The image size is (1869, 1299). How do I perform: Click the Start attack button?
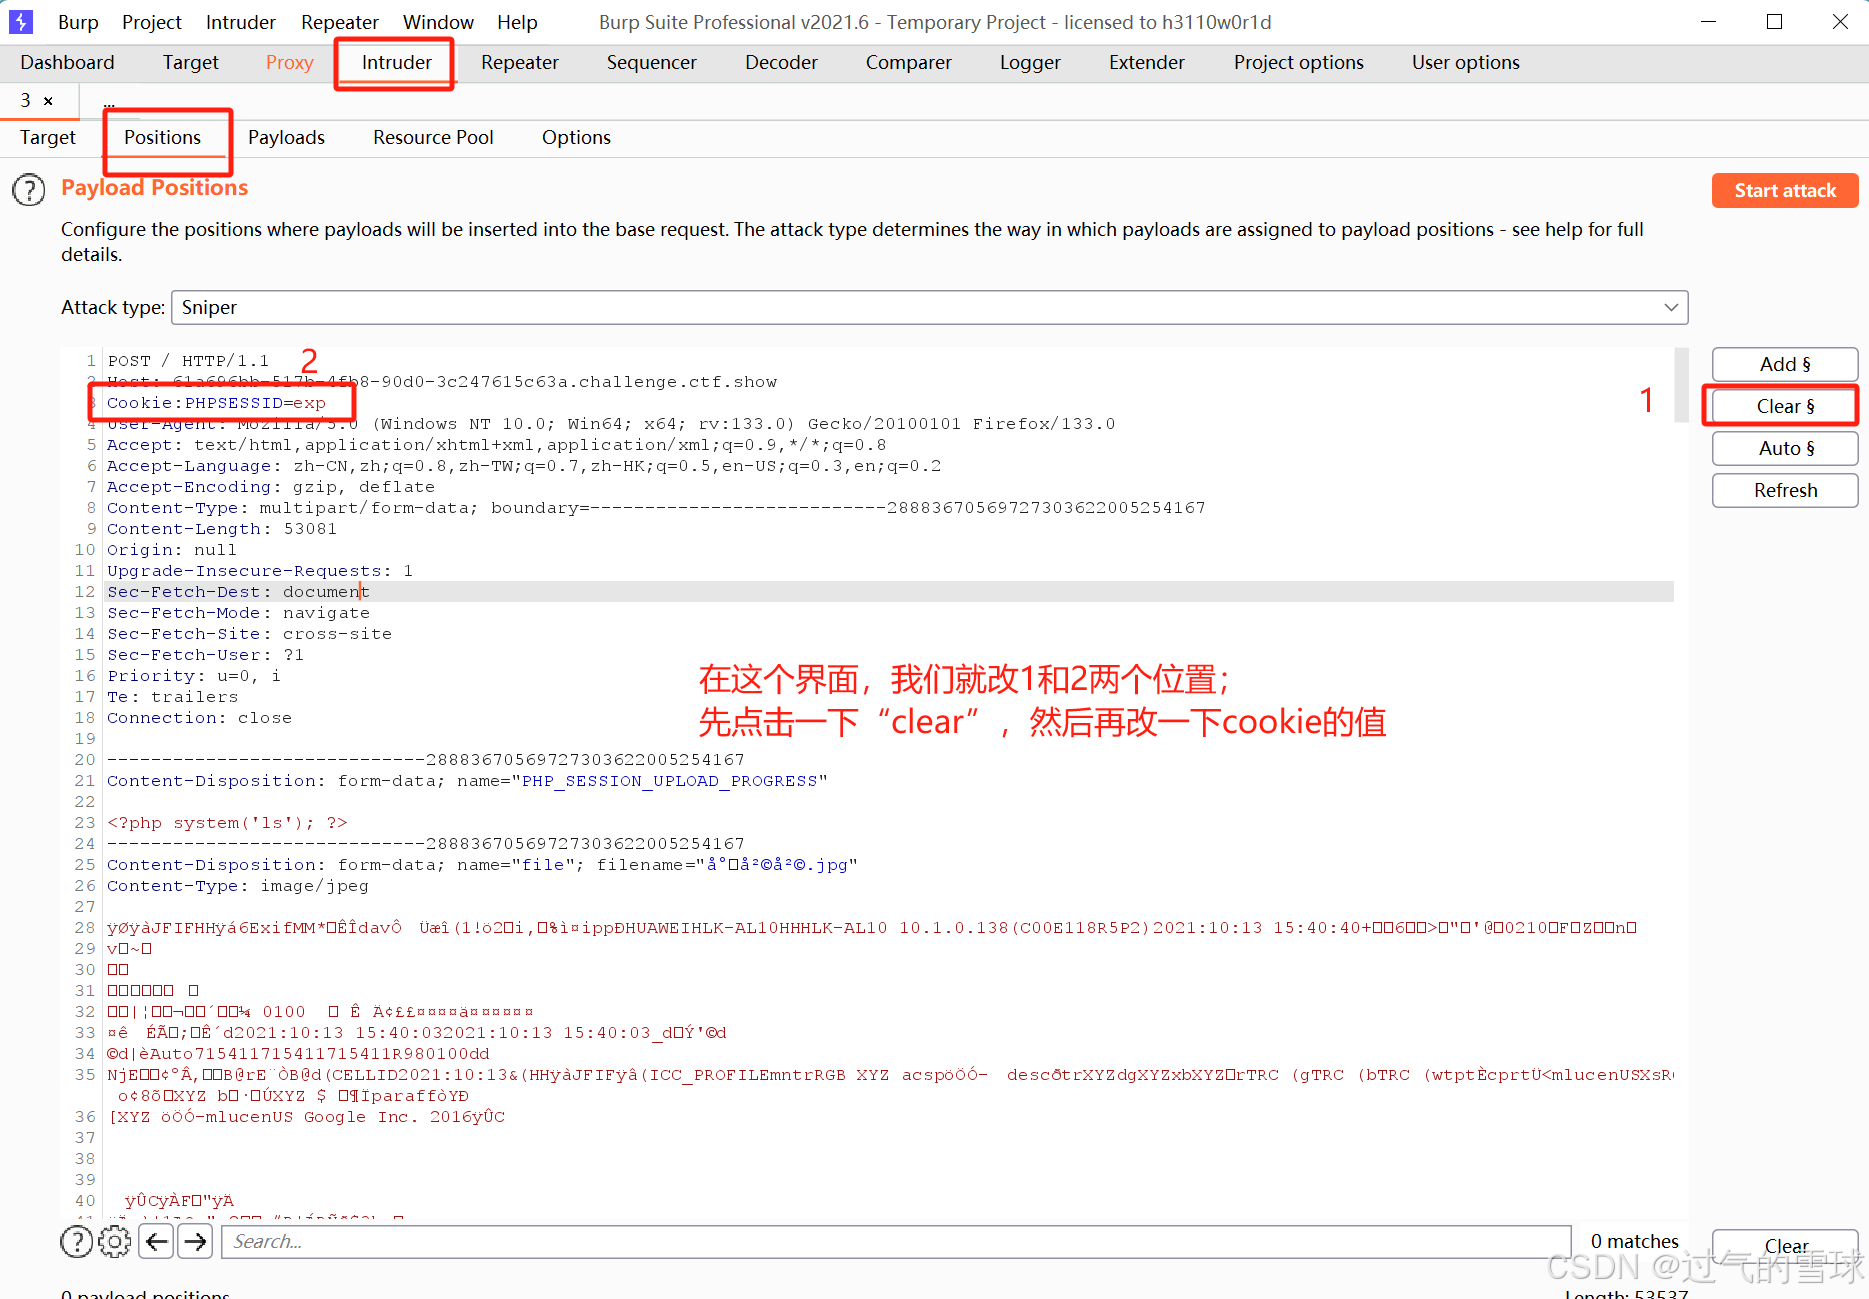(1784, 190)
